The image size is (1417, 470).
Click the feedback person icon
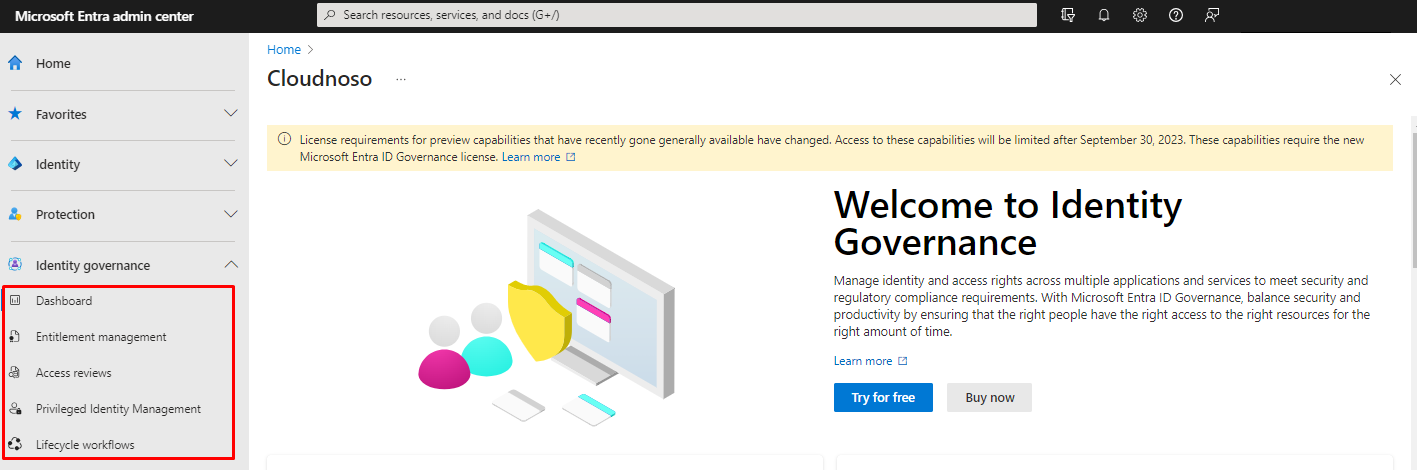pos(1212,15)
